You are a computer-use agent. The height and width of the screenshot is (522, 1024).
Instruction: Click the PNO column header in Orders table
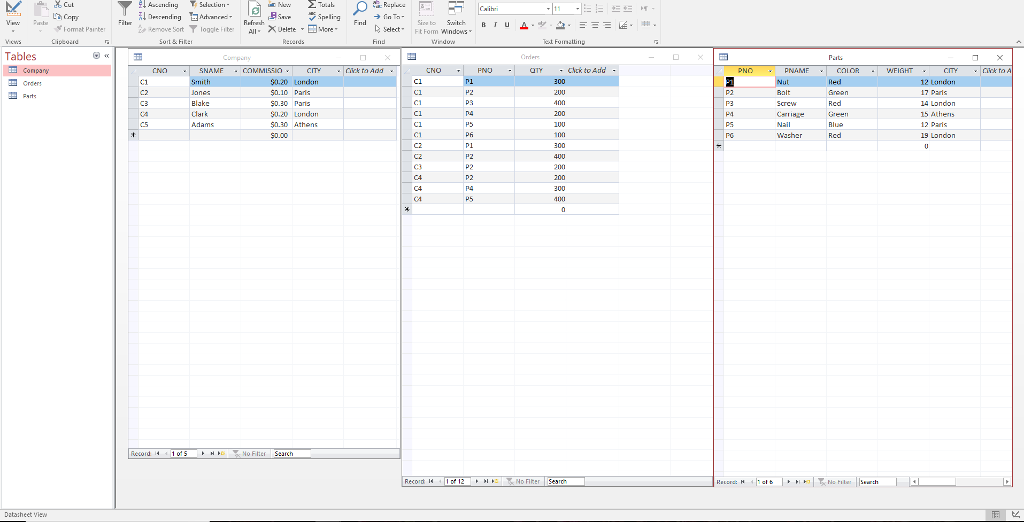[x=489, y=71]
